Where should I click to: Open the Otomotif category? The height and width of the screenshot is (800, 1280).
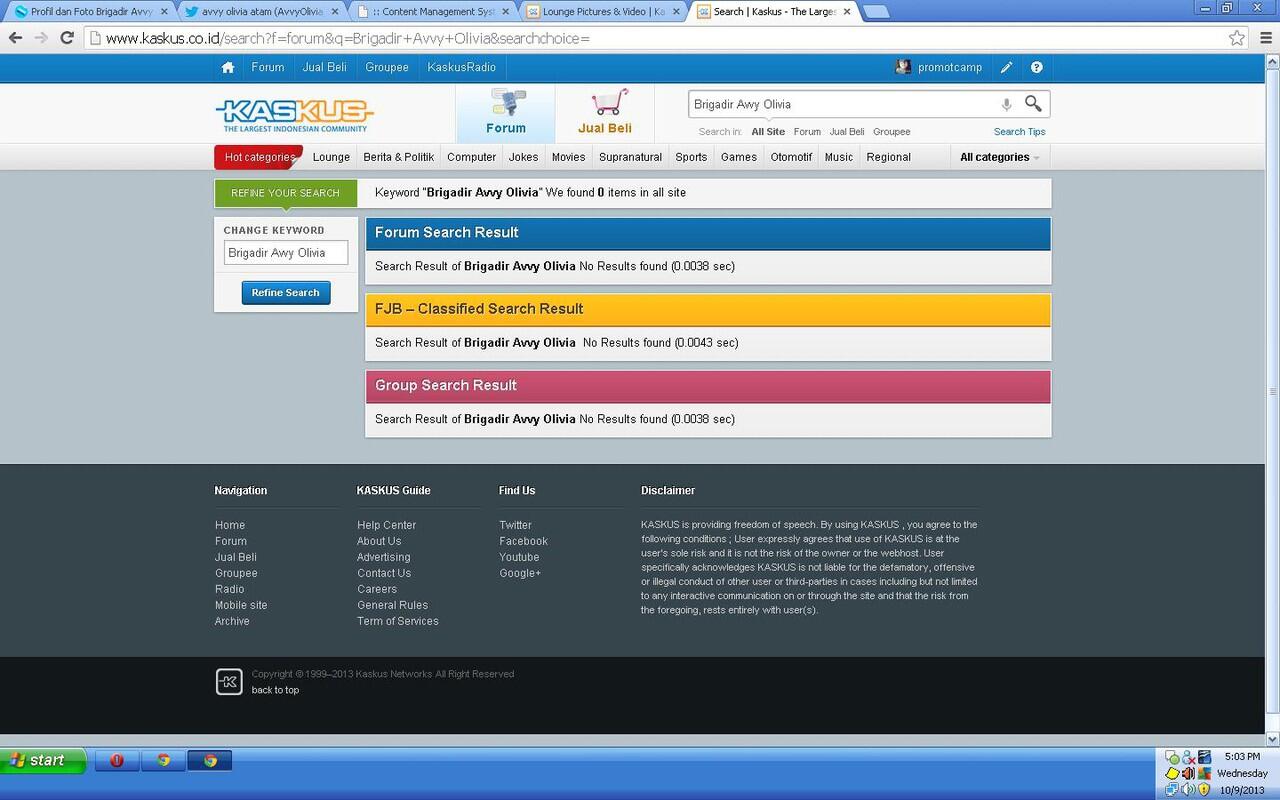[791, 157]
